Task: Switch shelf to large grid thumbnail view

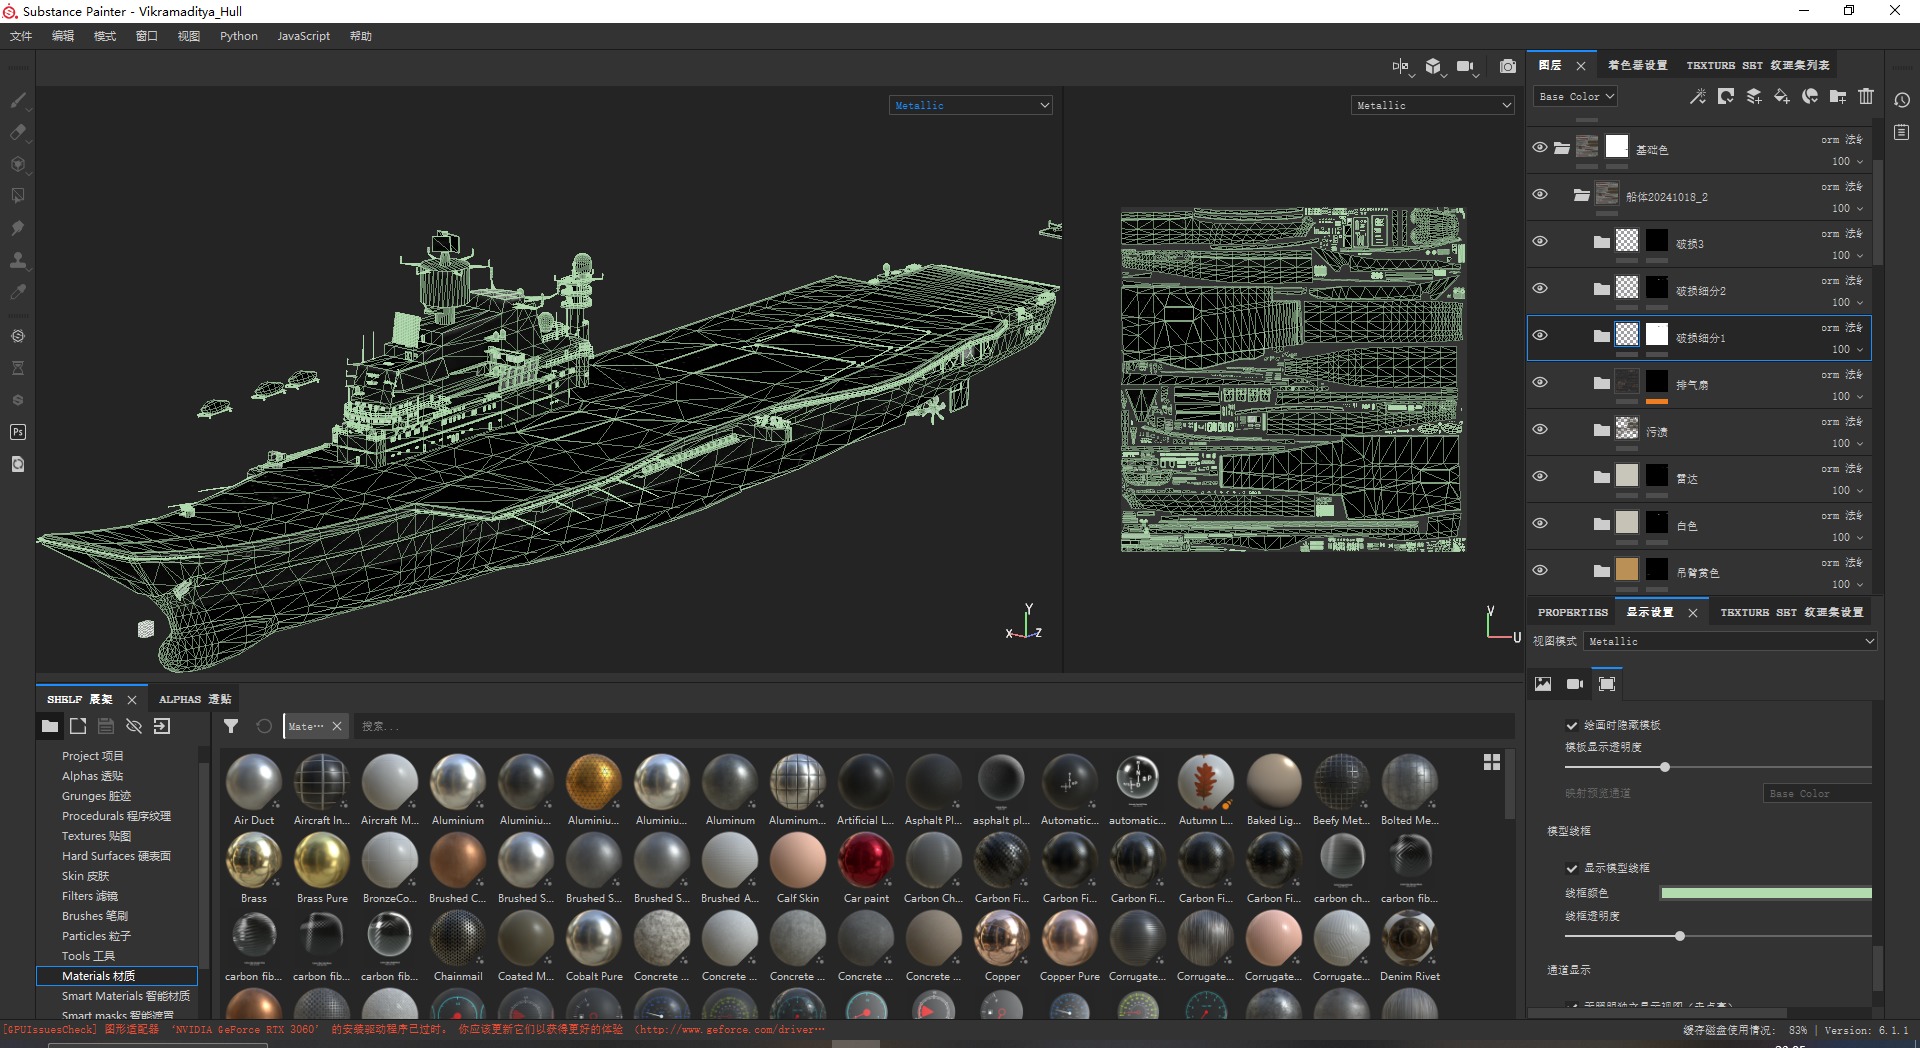Action: [1492, 762]
